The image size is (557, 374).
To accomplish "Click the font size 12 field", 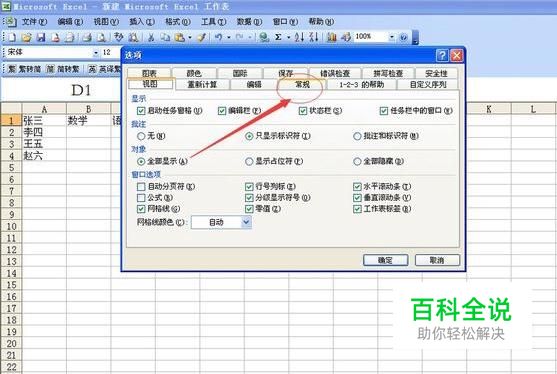I will click(111, 53).
